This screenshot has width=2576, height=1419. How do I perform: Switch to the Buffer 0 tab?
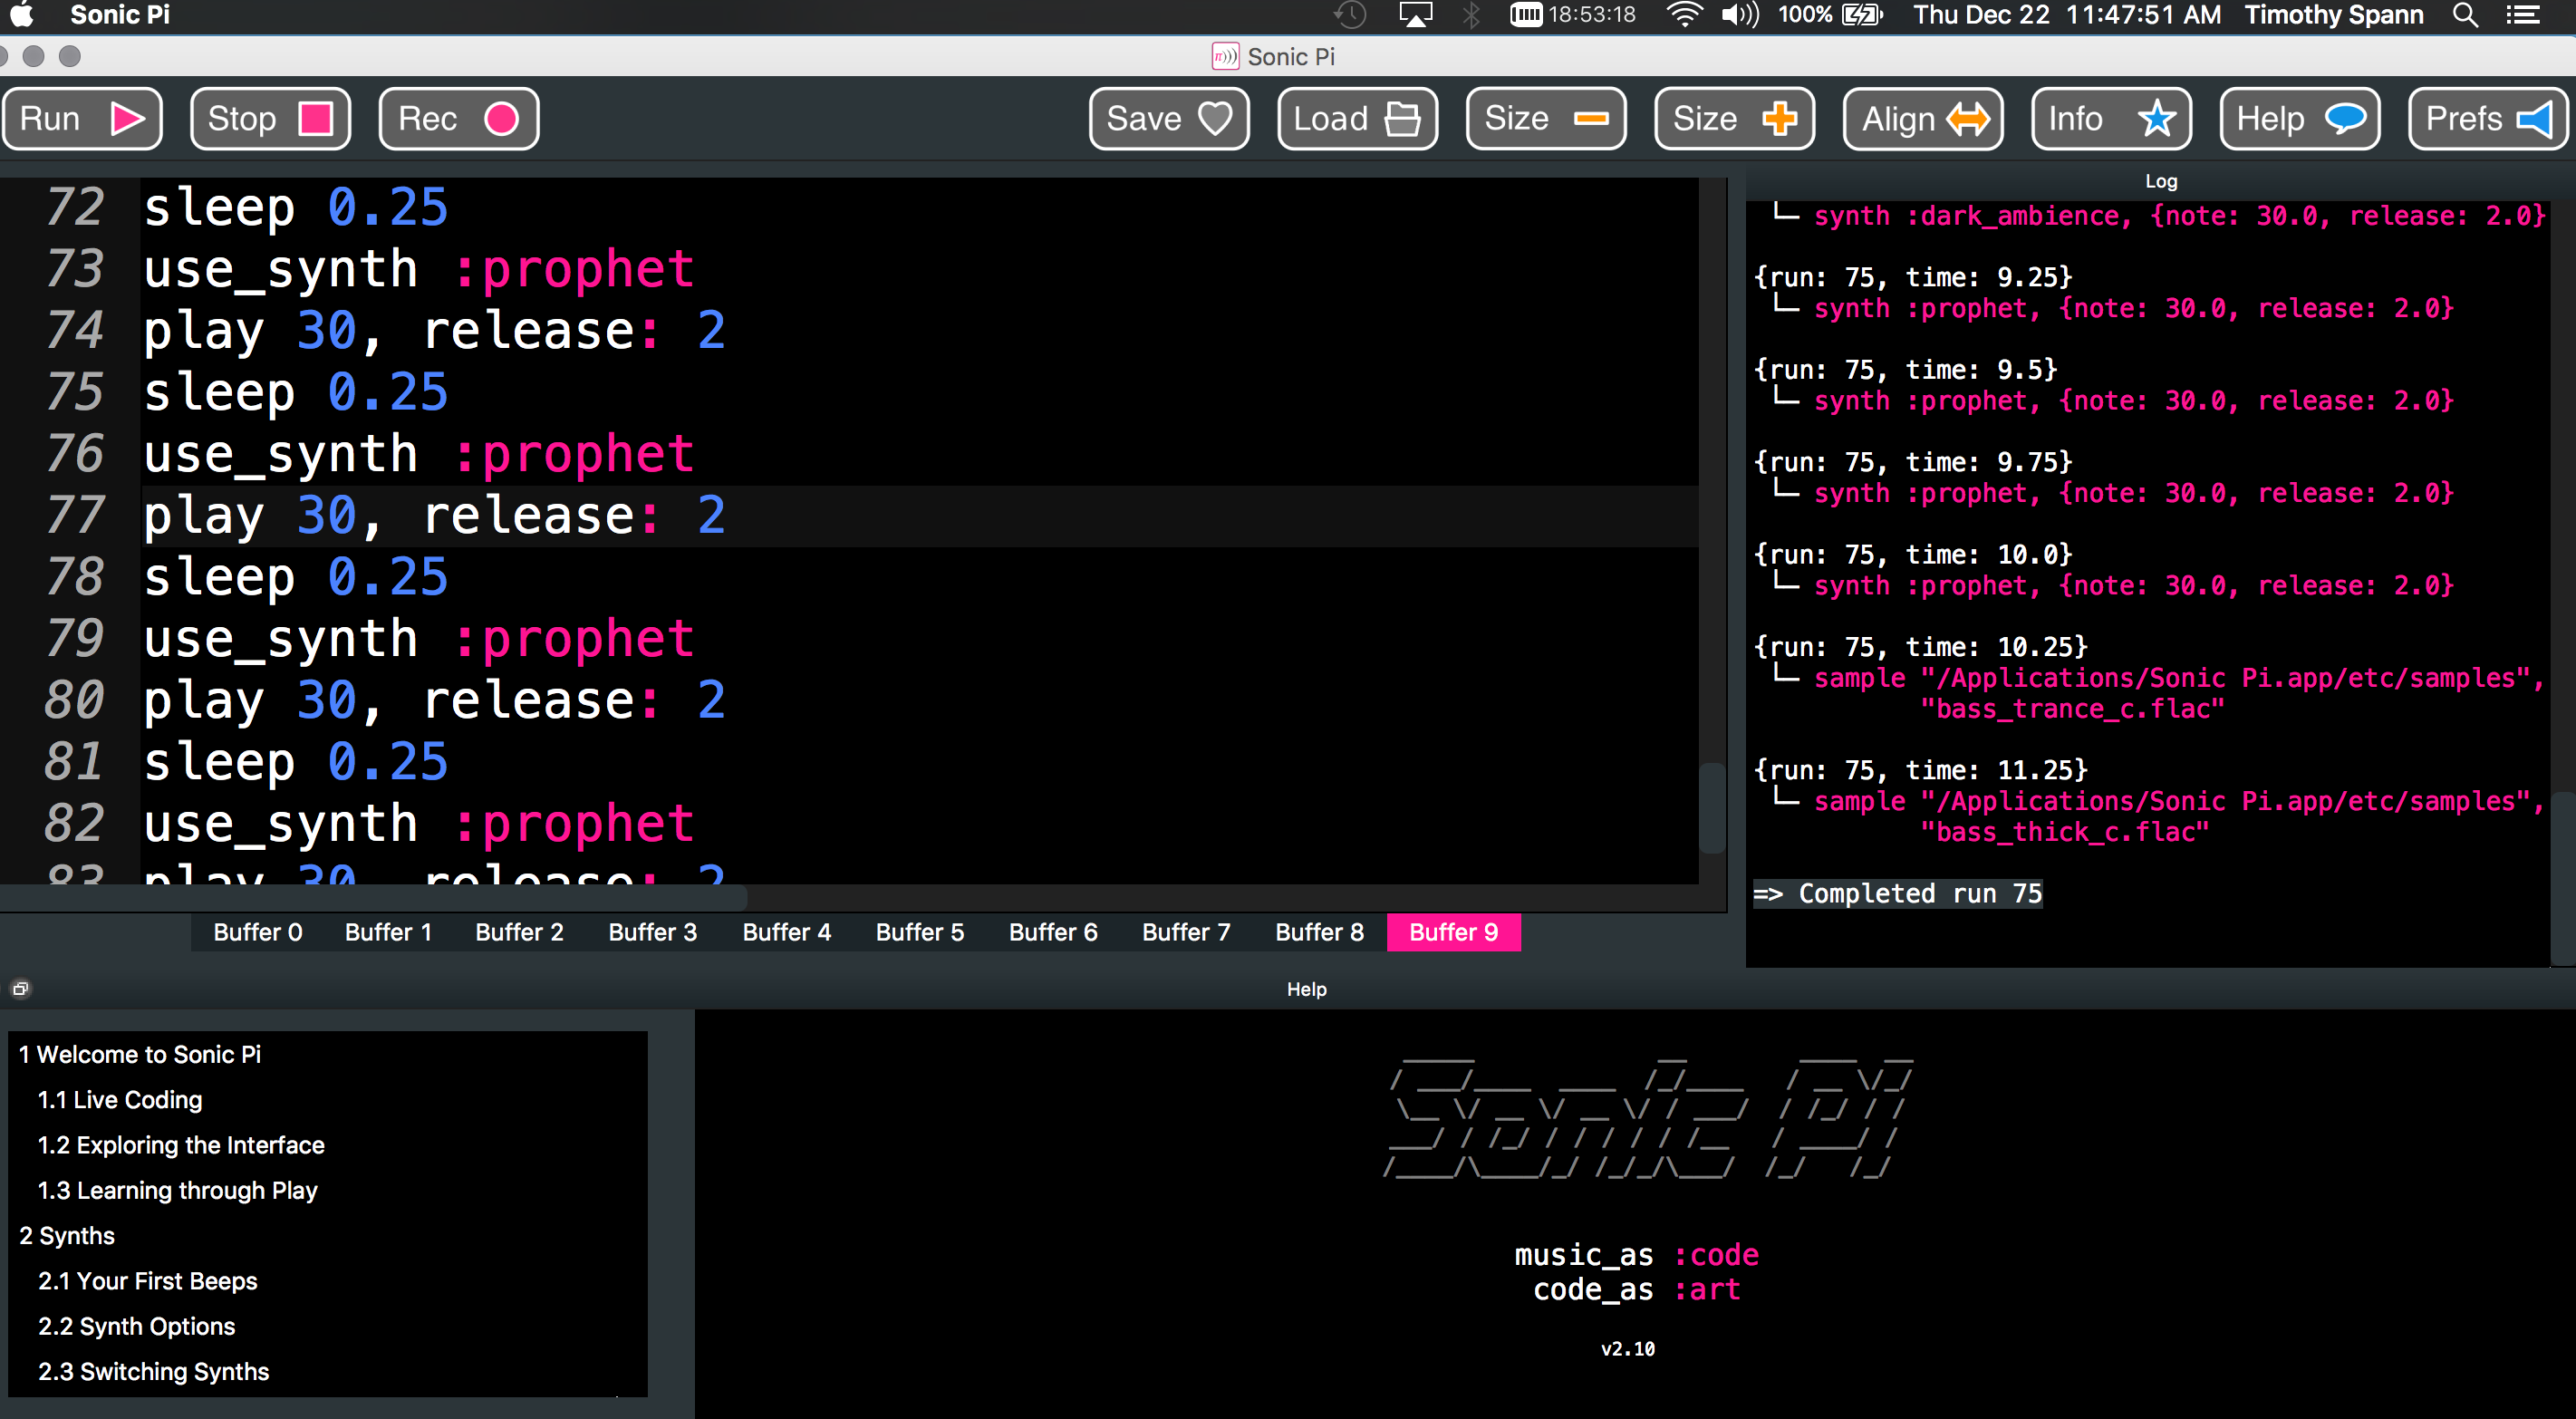(x=257, y=932)
